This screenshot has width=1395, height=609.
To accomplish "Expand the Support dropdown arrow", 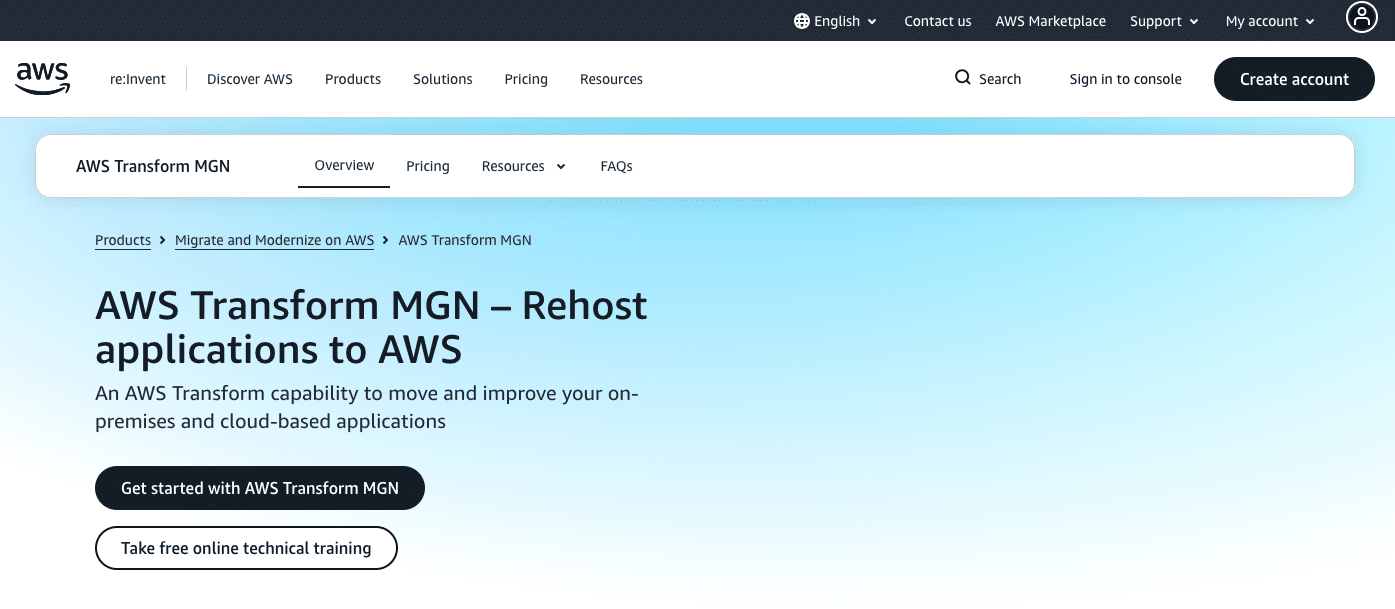I will coord(1194,22).
